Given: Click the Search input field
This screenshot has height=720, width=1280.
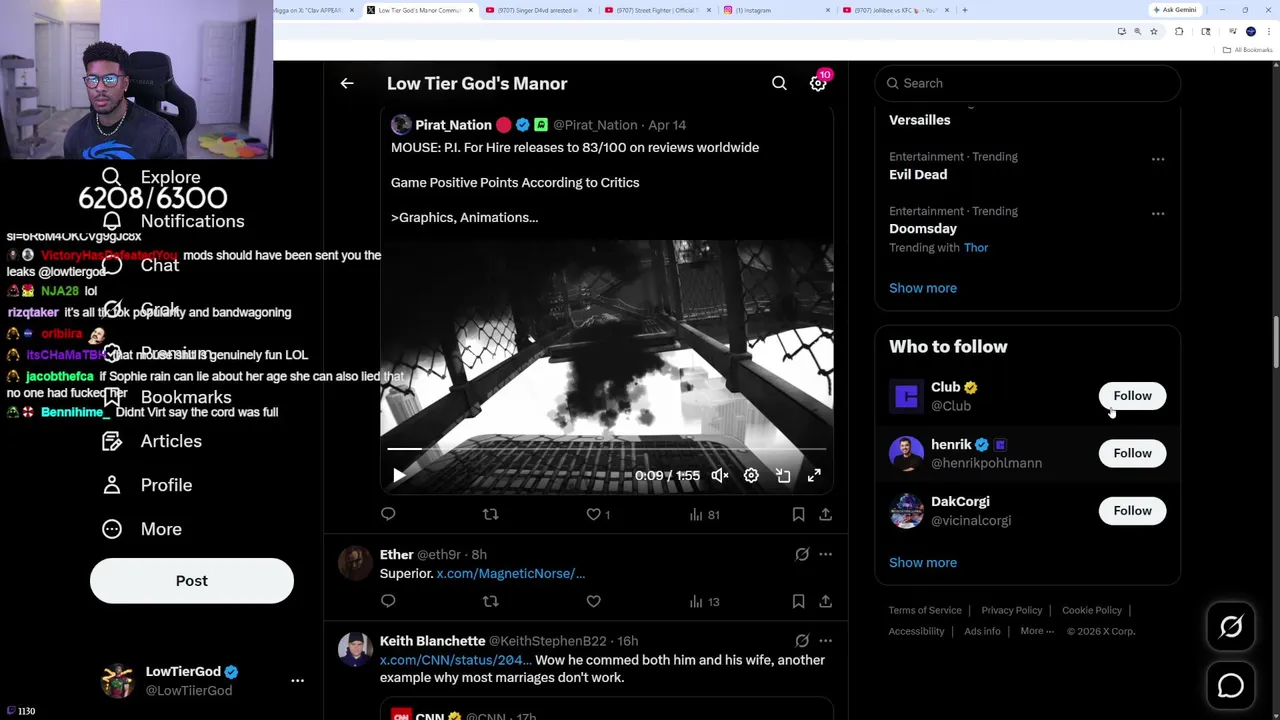Looking at the screenshot, I should (1028, 83).
